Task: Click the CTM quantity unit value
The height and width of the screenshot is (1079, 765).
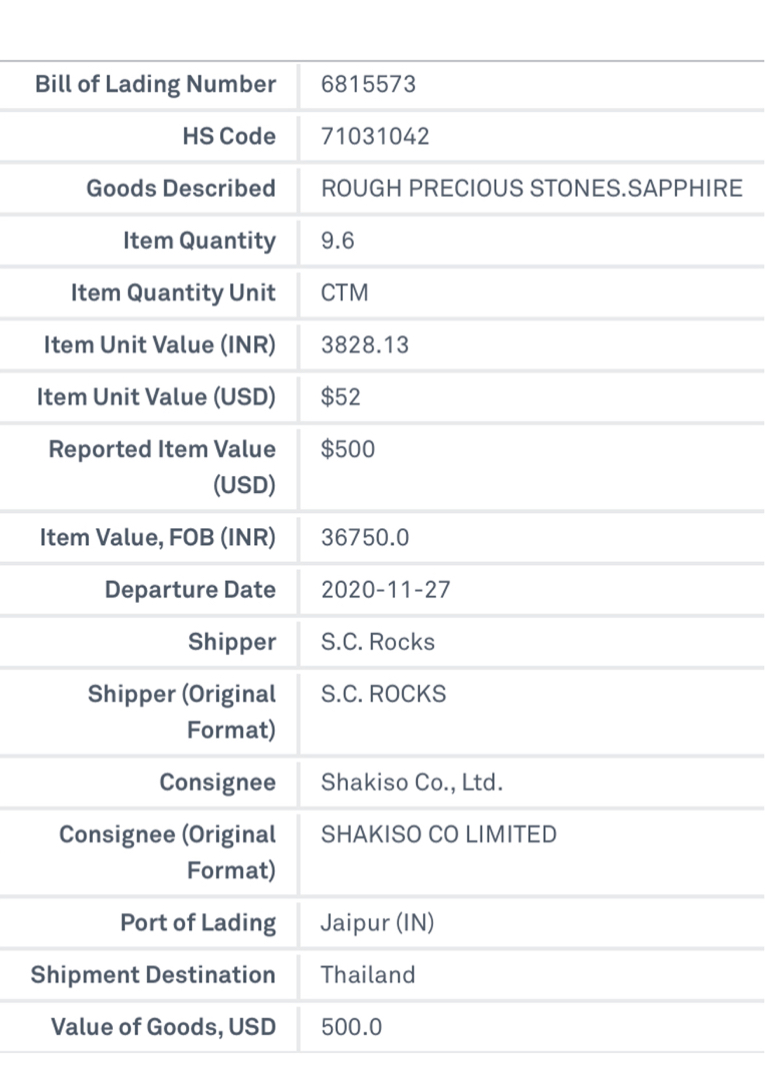Action: pos(345,294)
